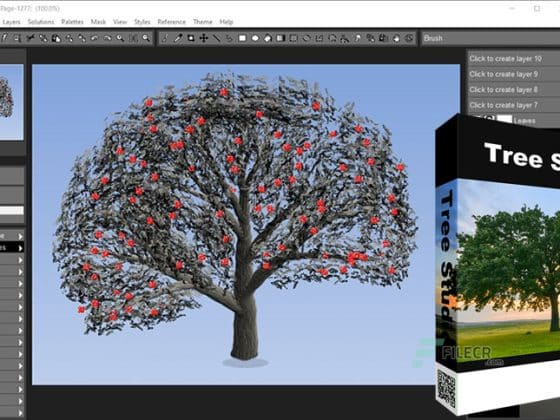Image resolution: width=560 pixels, height=420 pixels.
Task: Click the white bar in left panel
Action: coord(12,210)
